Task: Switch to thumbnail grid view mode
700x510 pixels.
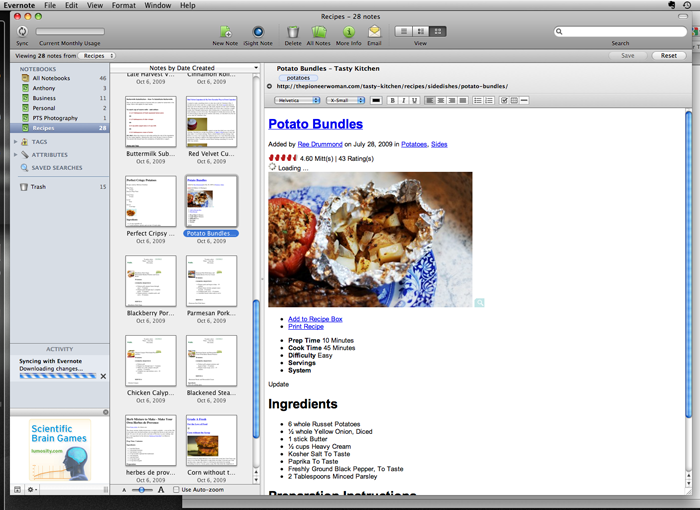Action: pyautogui.click(x=438, y=31)
